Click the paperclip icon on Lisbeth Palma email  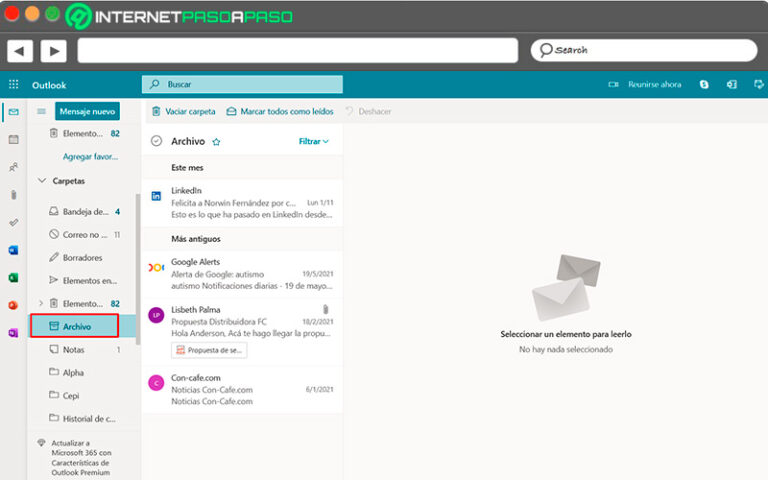[x=325, y=309]
